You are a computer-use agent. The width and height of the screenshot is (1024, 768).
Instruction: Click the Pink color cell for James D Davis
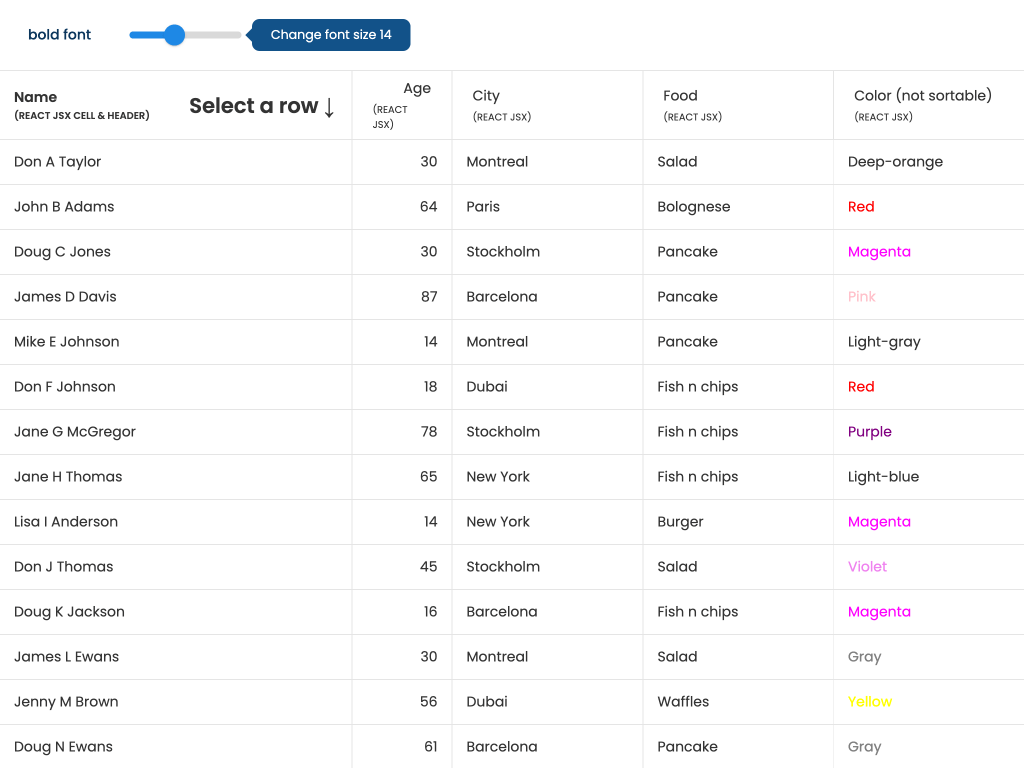(861, 297)
